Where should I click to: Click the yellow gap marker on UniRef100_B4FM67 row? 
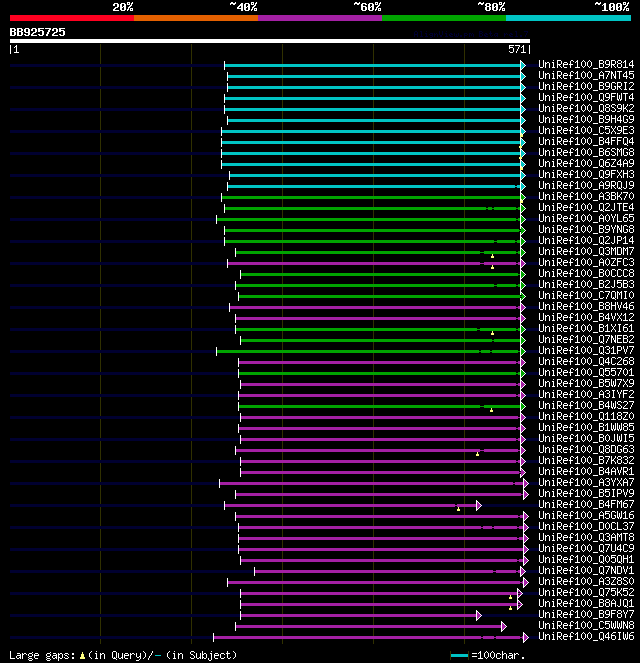pos(458,509)
